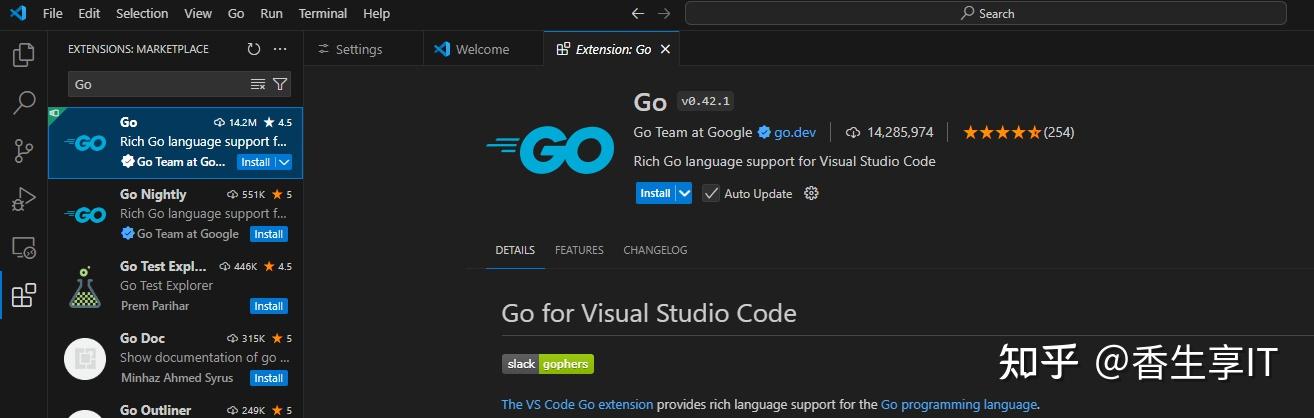Open the Terminal menu

pos(323,13)
